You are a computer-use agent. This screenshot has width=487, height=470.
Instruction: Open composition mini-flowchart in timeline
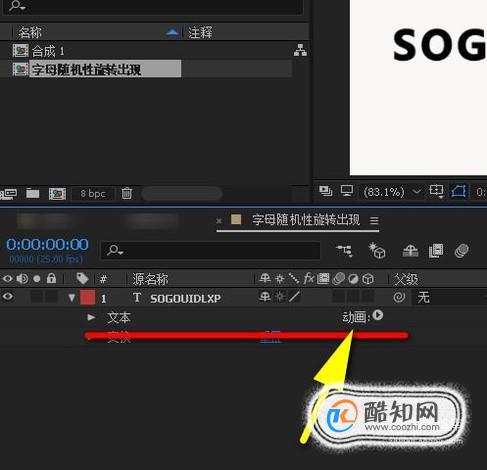pos(344,250)
